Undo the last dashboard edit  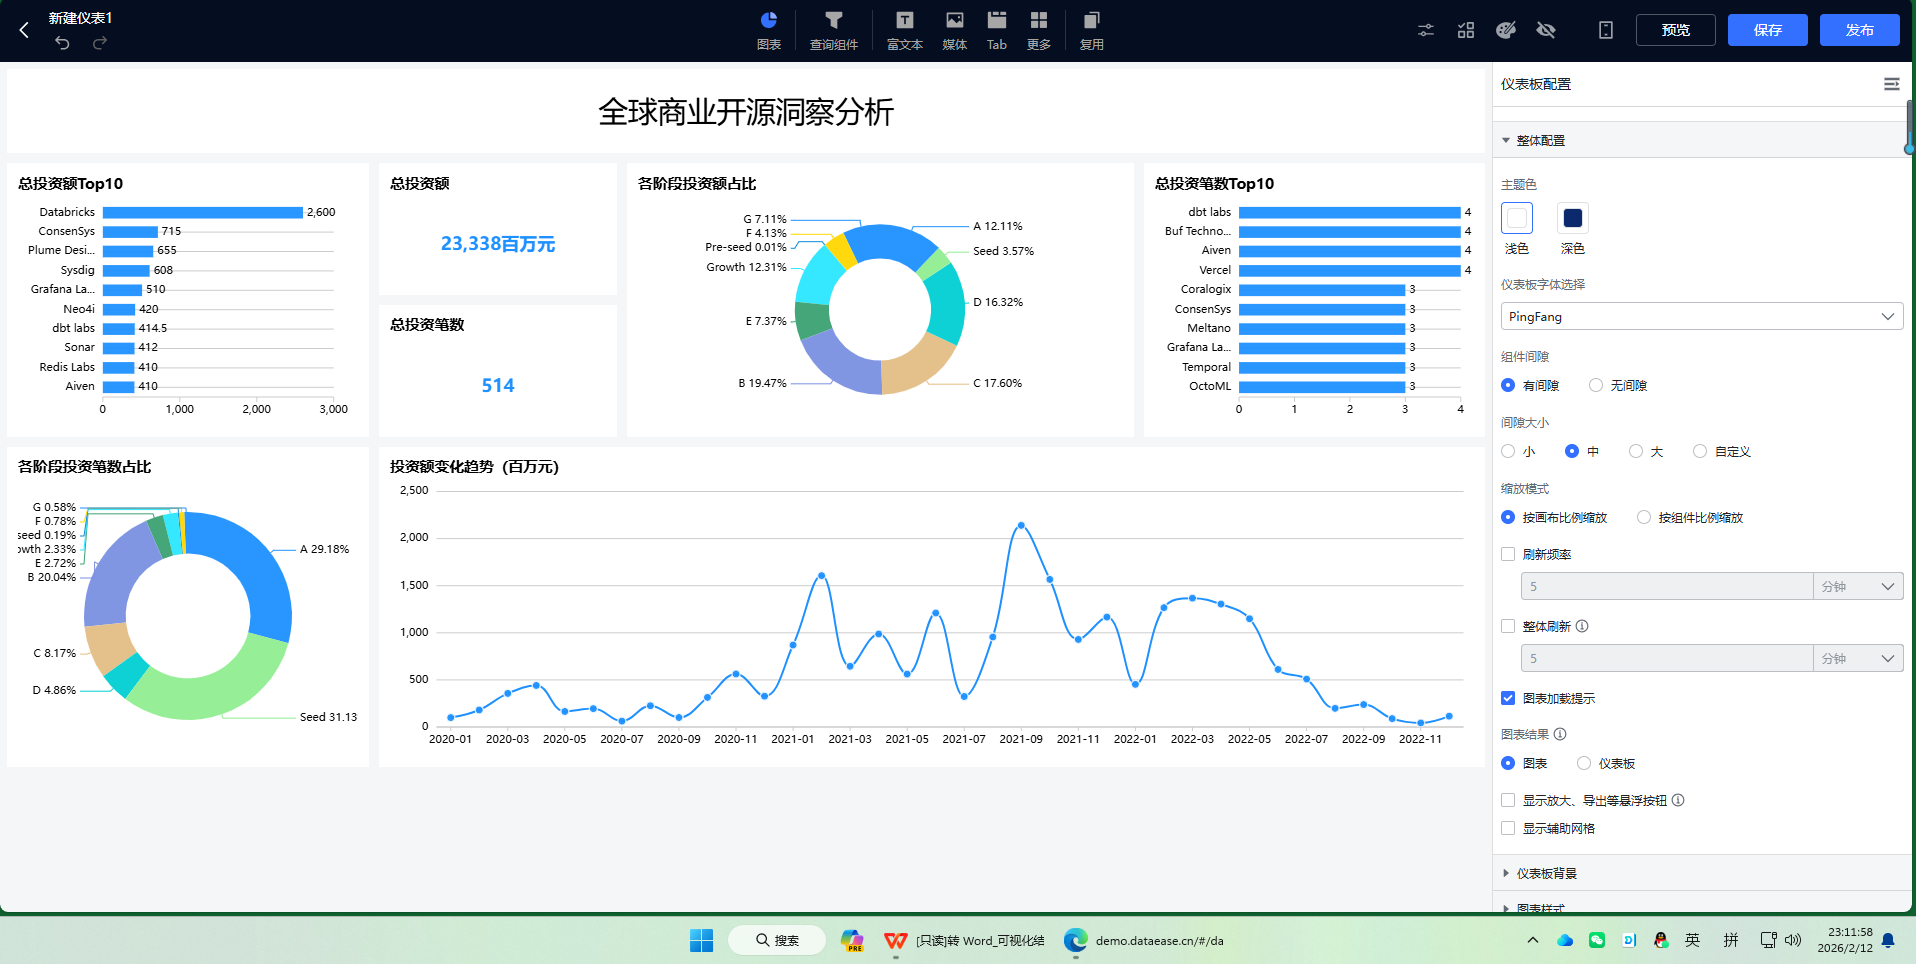pos(62,43)
